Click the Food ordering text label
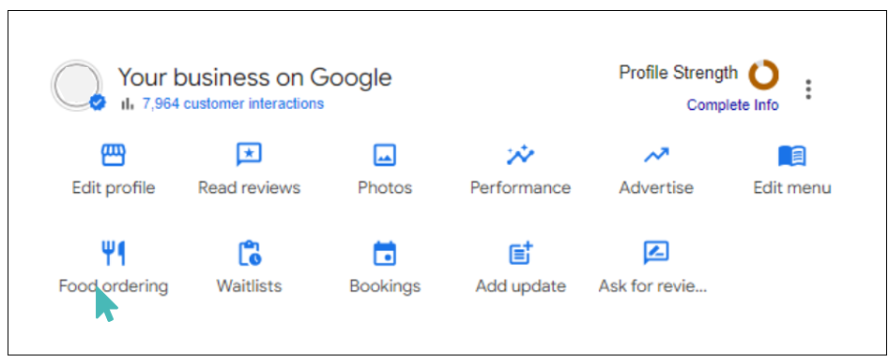The image size is (895, 361). coord(113,286)
